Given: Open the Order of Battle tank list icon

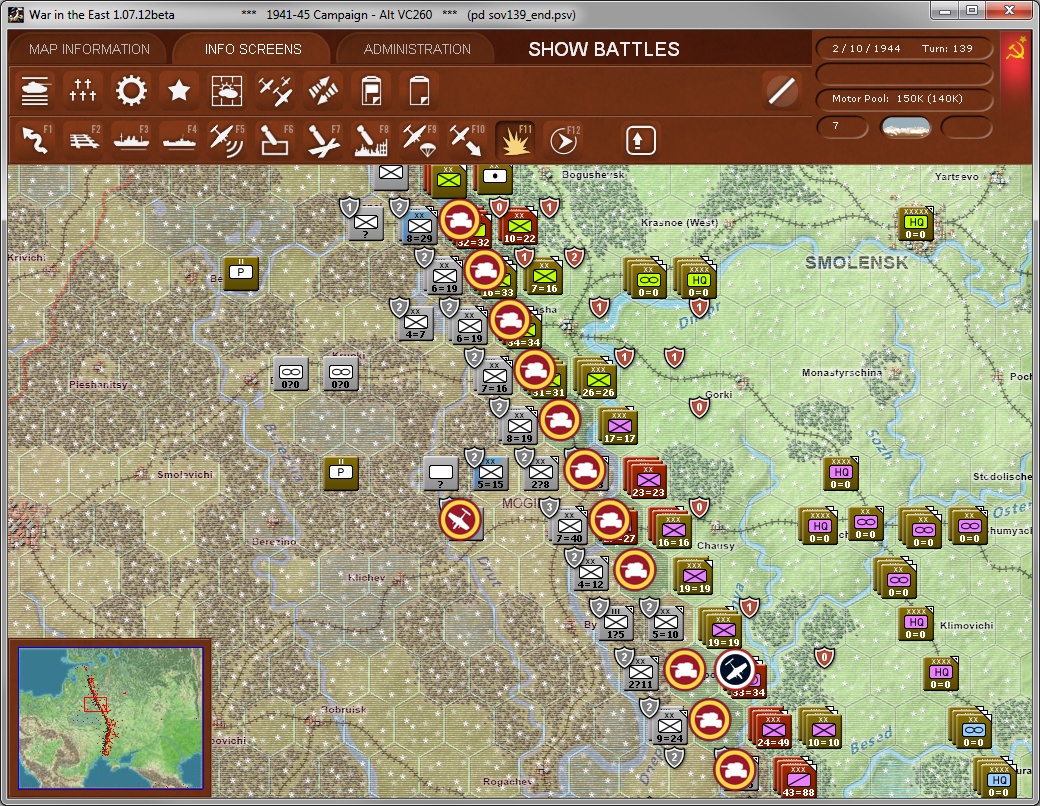Looking at the screenshot, I should click(35, 91).
